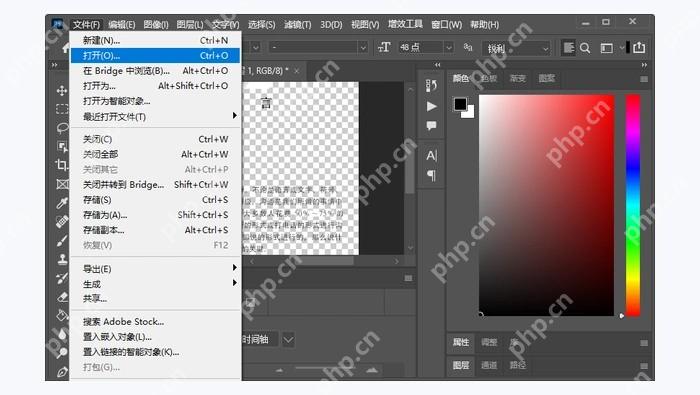
Task: Choose 新建(N)... from File menu
Action: click(155, 40)
